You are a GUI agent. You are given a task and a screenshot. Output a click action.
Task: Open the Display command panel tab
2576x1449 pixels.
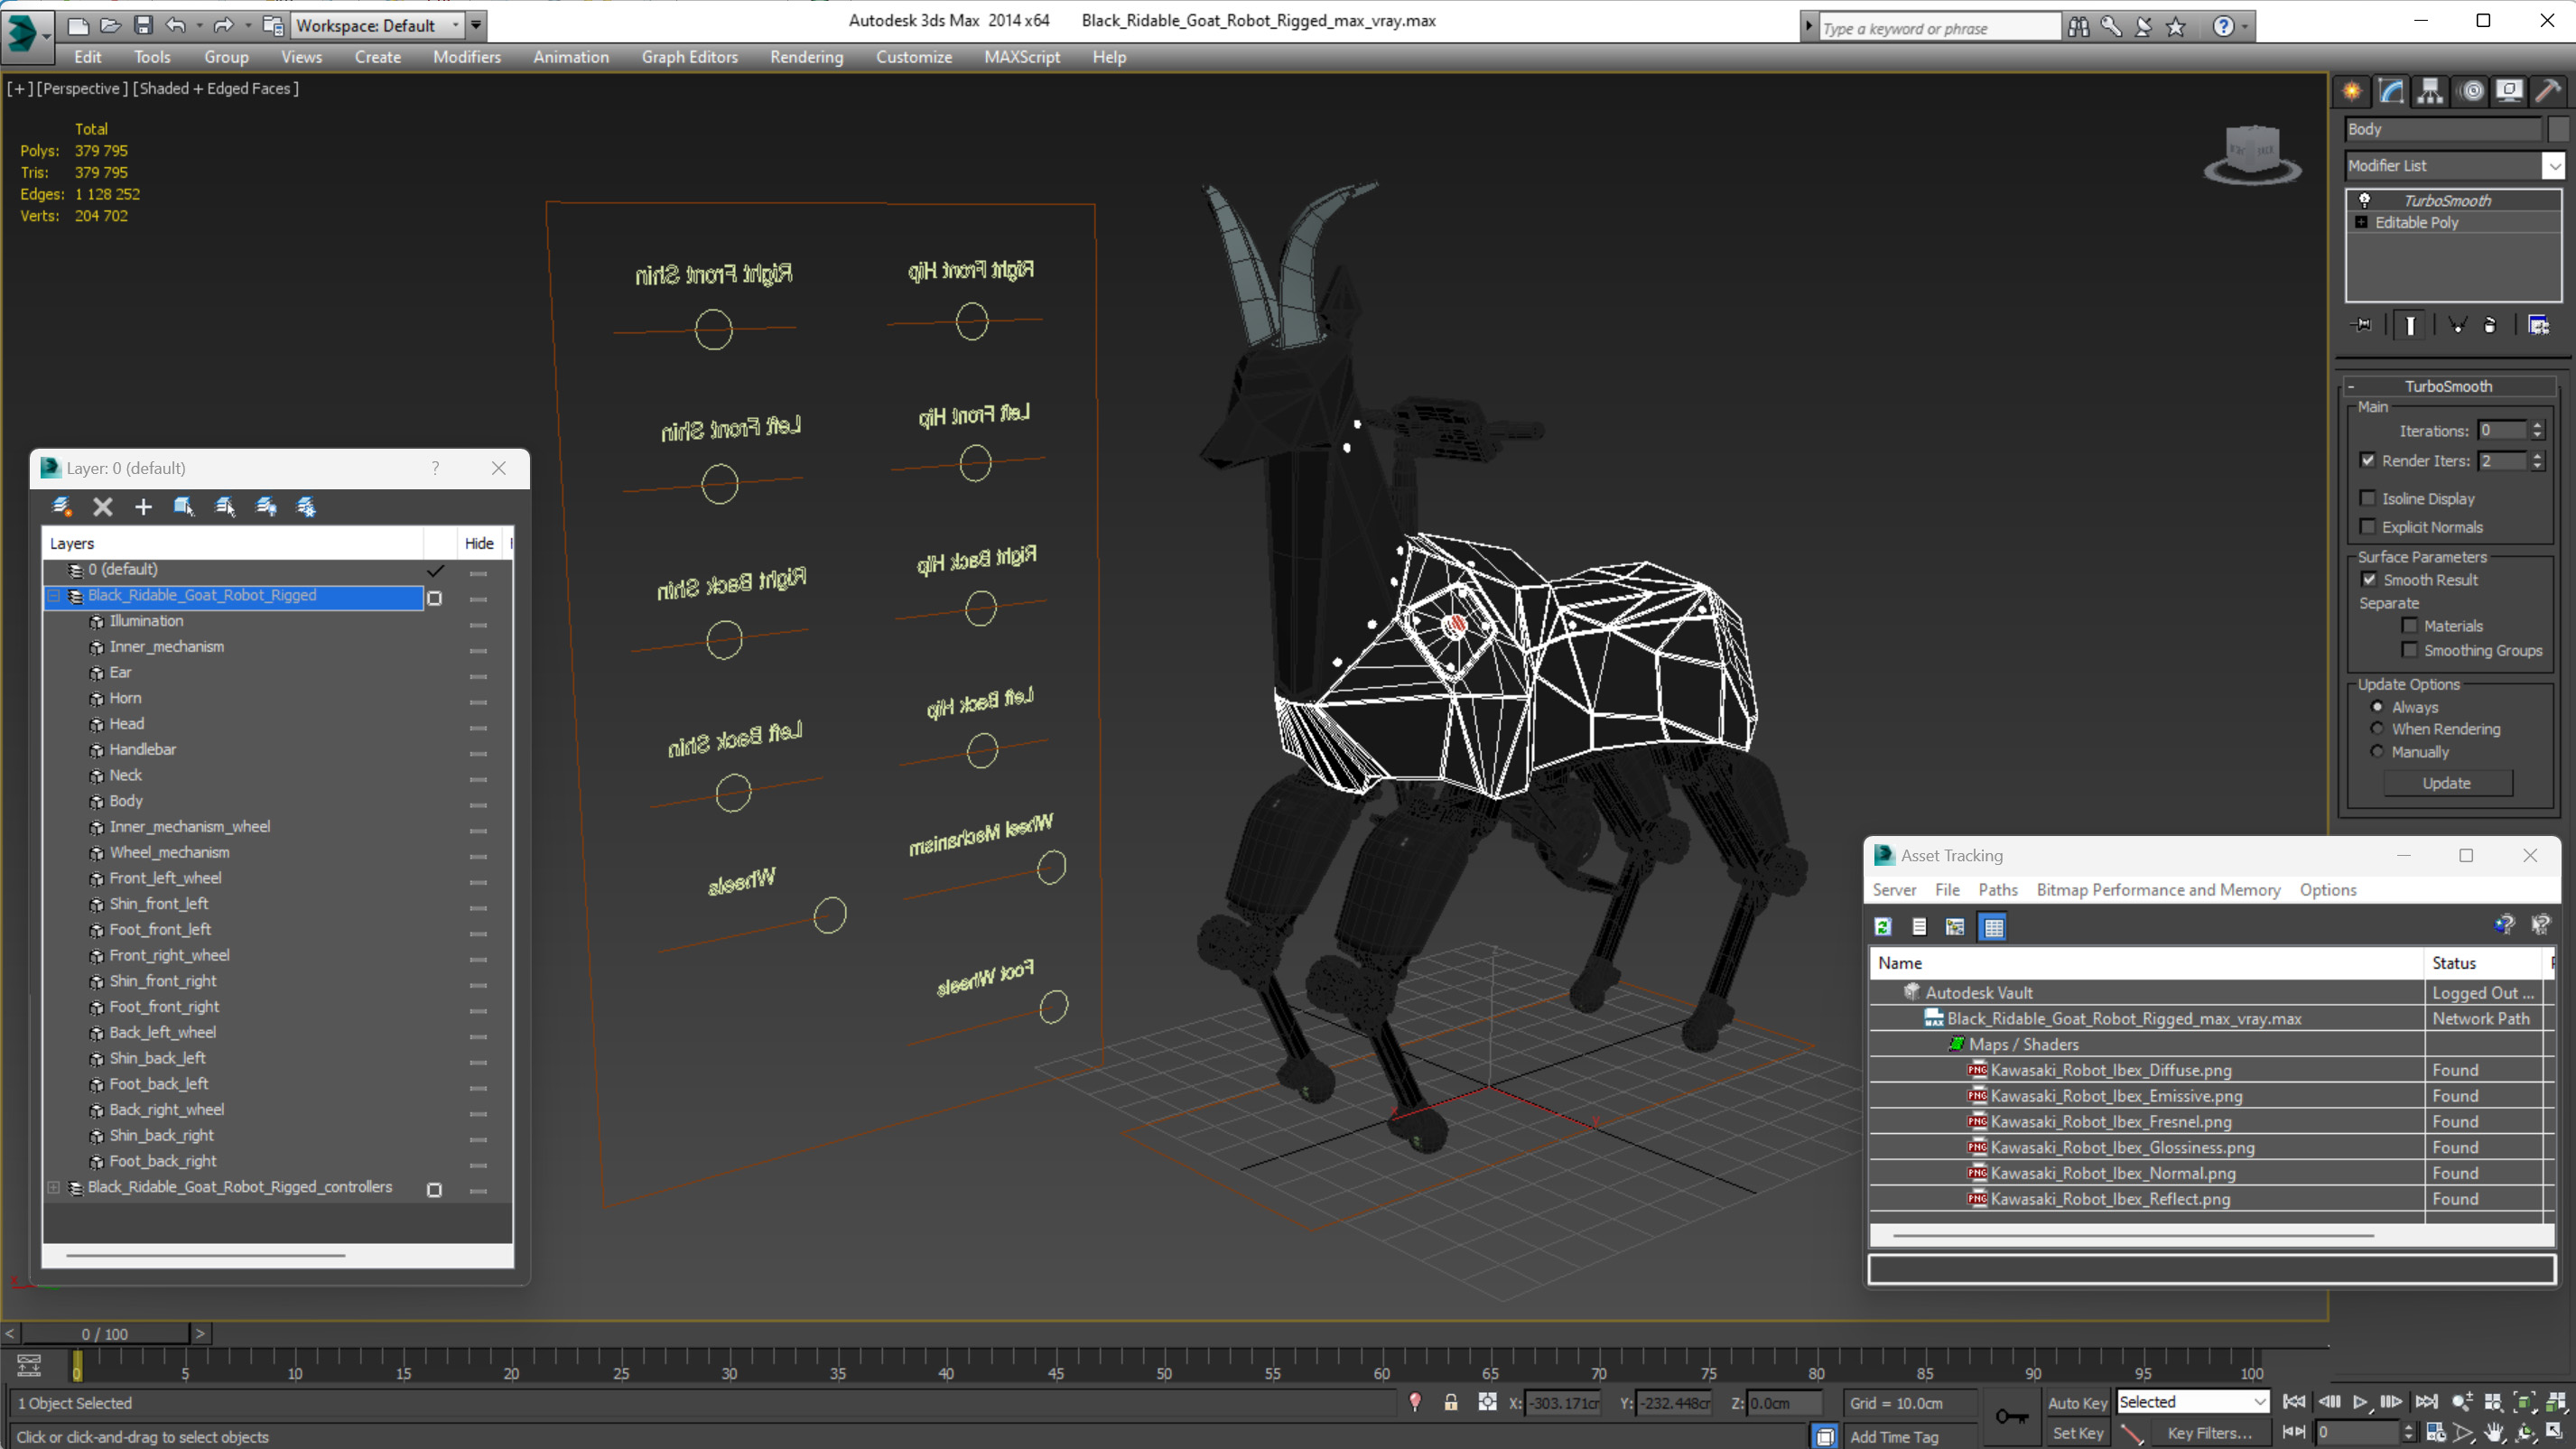point(2509,91)
